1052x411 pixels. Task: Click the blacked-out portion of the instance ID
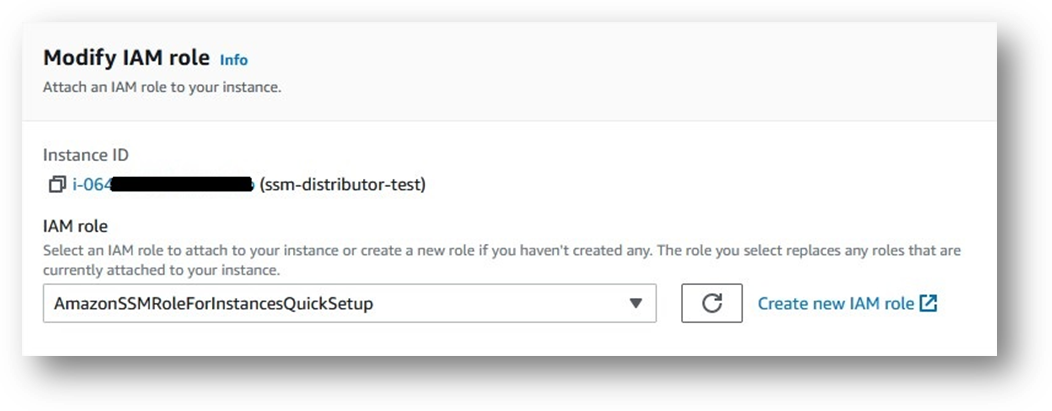tap(180, 185)
